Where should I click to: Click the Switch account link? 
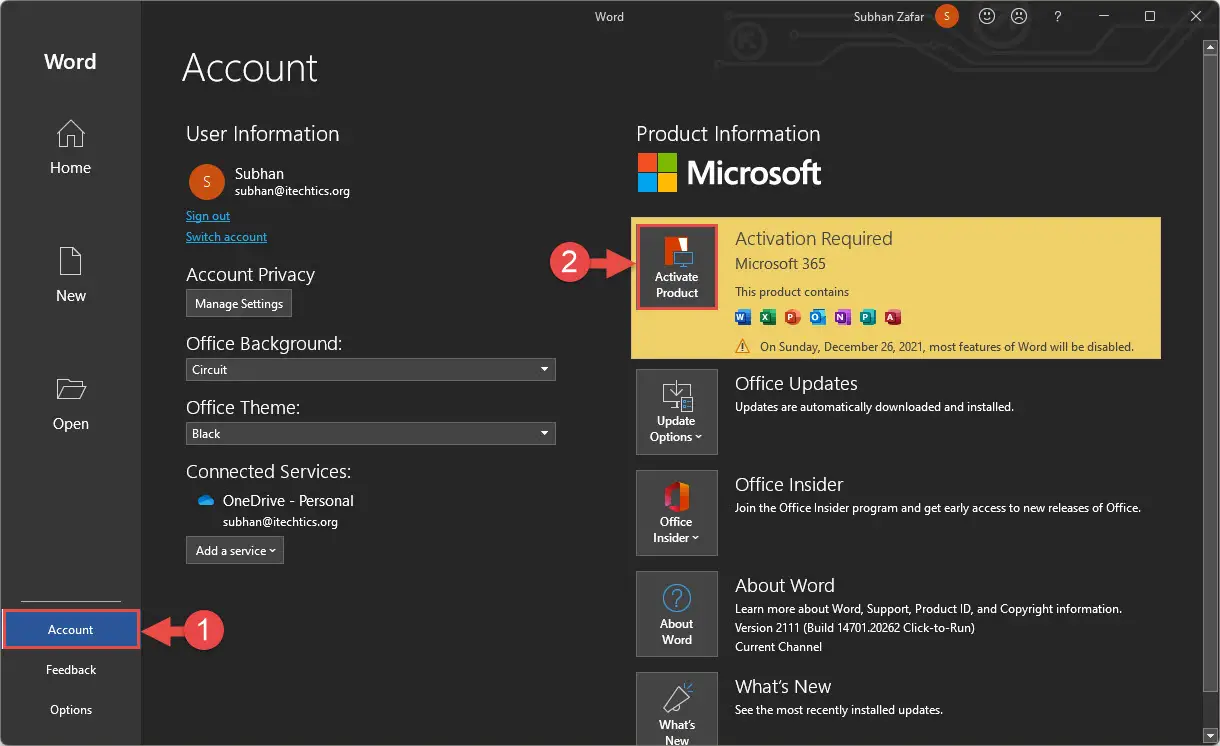(x=226, y=237)
